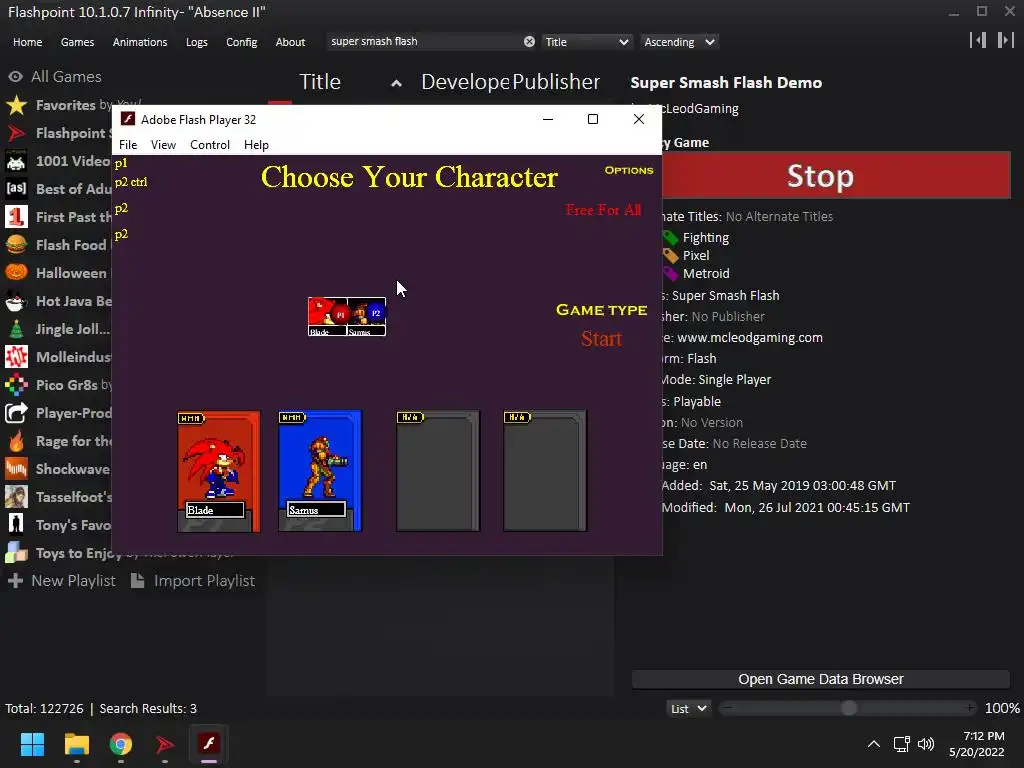Open the Favorites playlist star icon
Image resolution: width=1024 pixels, height=768 pixels.
(16, 105)
